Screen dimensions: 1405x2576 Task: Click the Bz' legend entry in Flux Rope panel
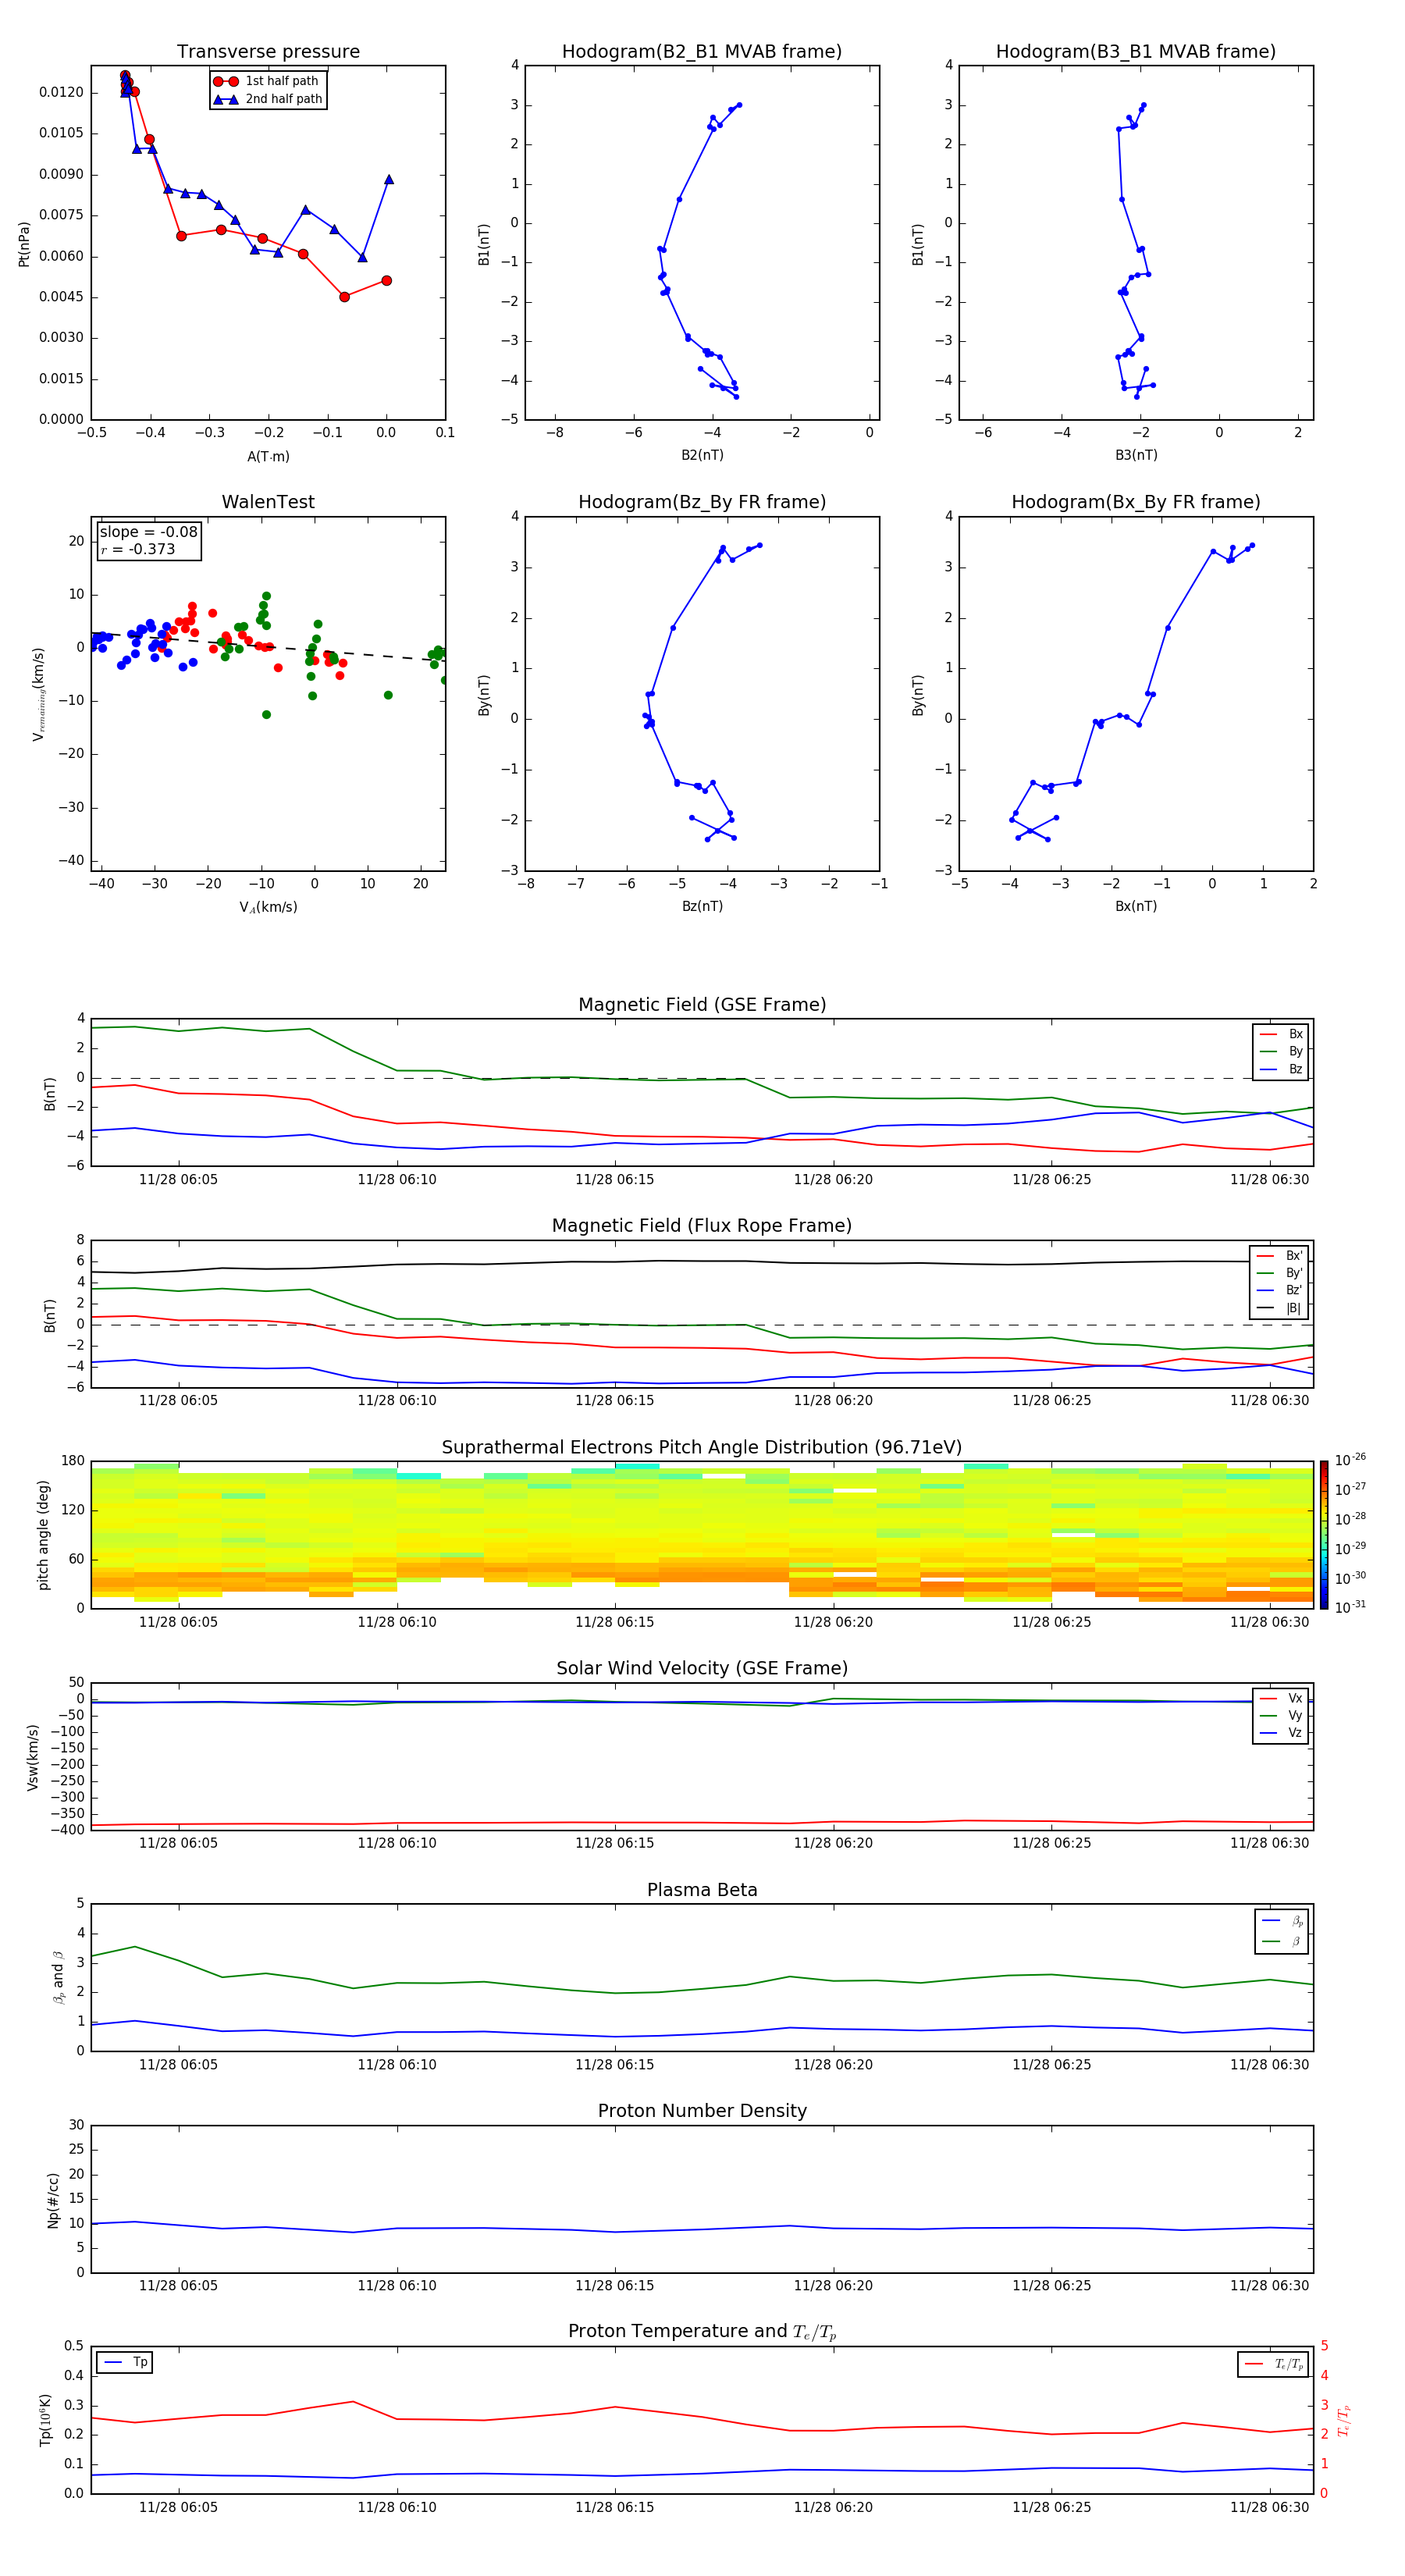1280,1290
